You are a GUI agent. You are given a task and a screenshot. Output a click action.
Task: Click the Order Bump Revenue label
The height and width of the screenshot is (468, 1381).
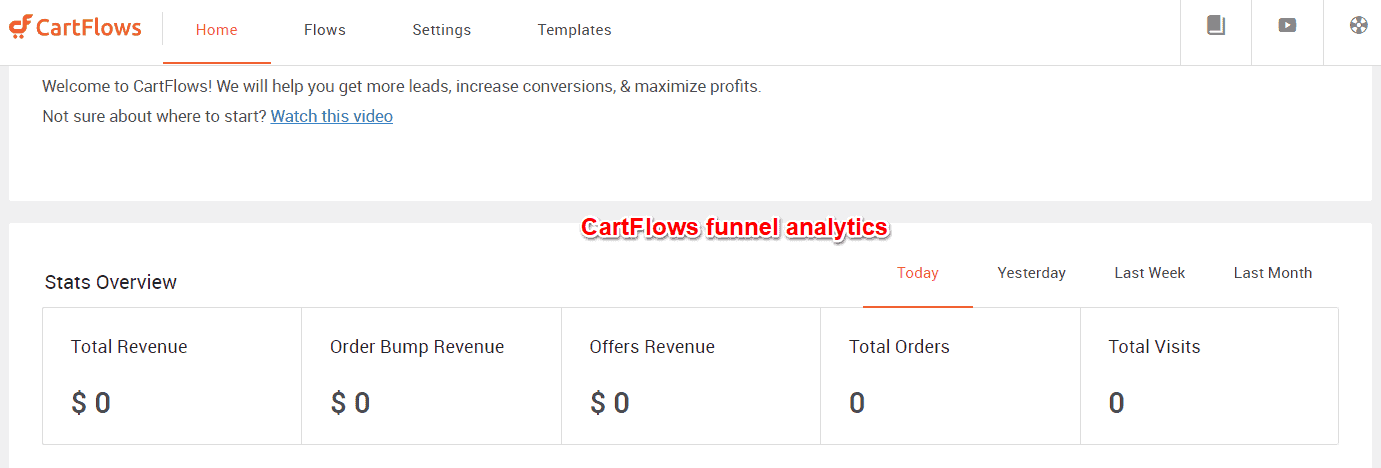point(417,347)
